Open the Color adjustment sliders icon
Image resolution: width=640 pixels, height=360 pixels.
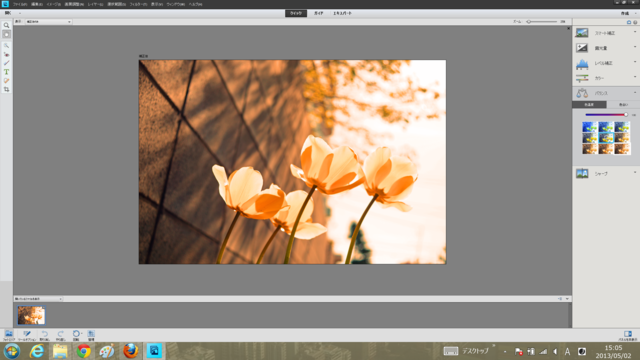point(582,78)
